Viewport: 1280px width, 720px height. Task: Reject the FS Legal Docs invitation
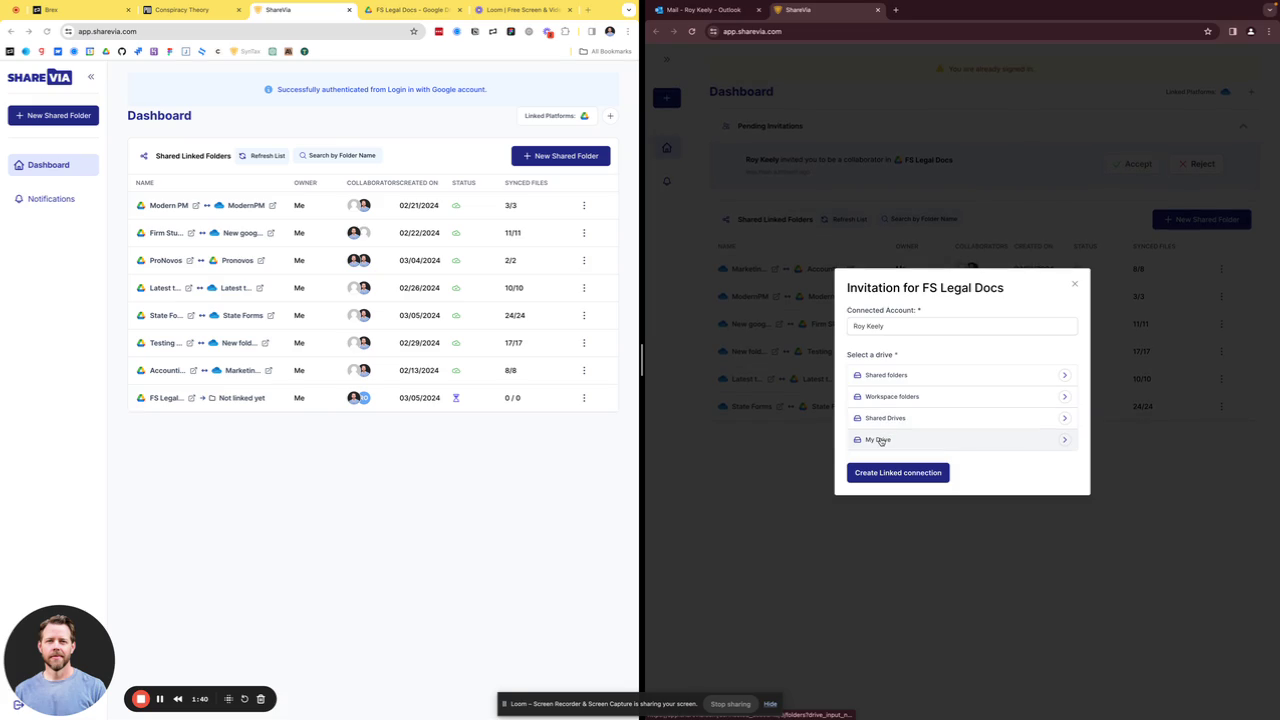pyautogui.click(x=1197, y=164)
